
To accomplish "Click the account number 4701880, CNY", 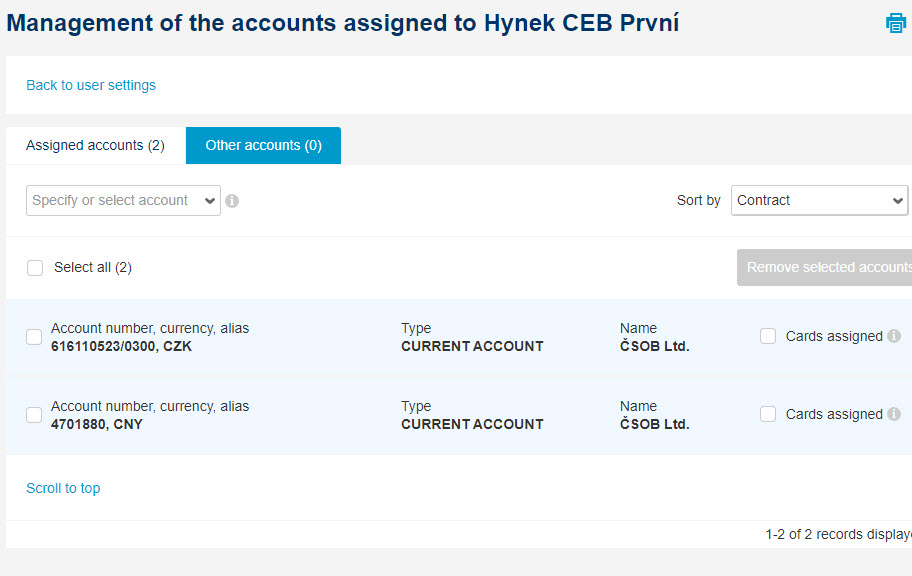I will (97, 424).
